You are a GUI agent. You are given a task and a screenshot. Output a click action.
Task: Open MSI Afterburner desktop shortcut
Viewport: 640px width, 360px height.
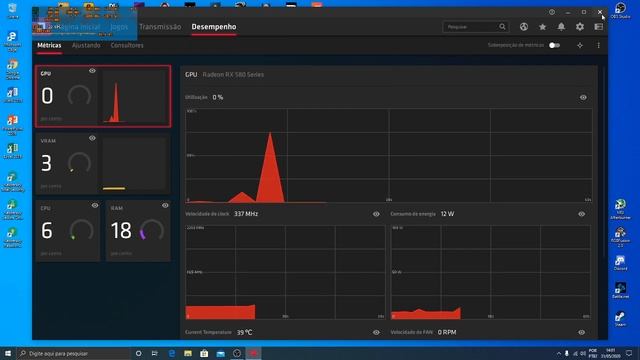[620, 209]
